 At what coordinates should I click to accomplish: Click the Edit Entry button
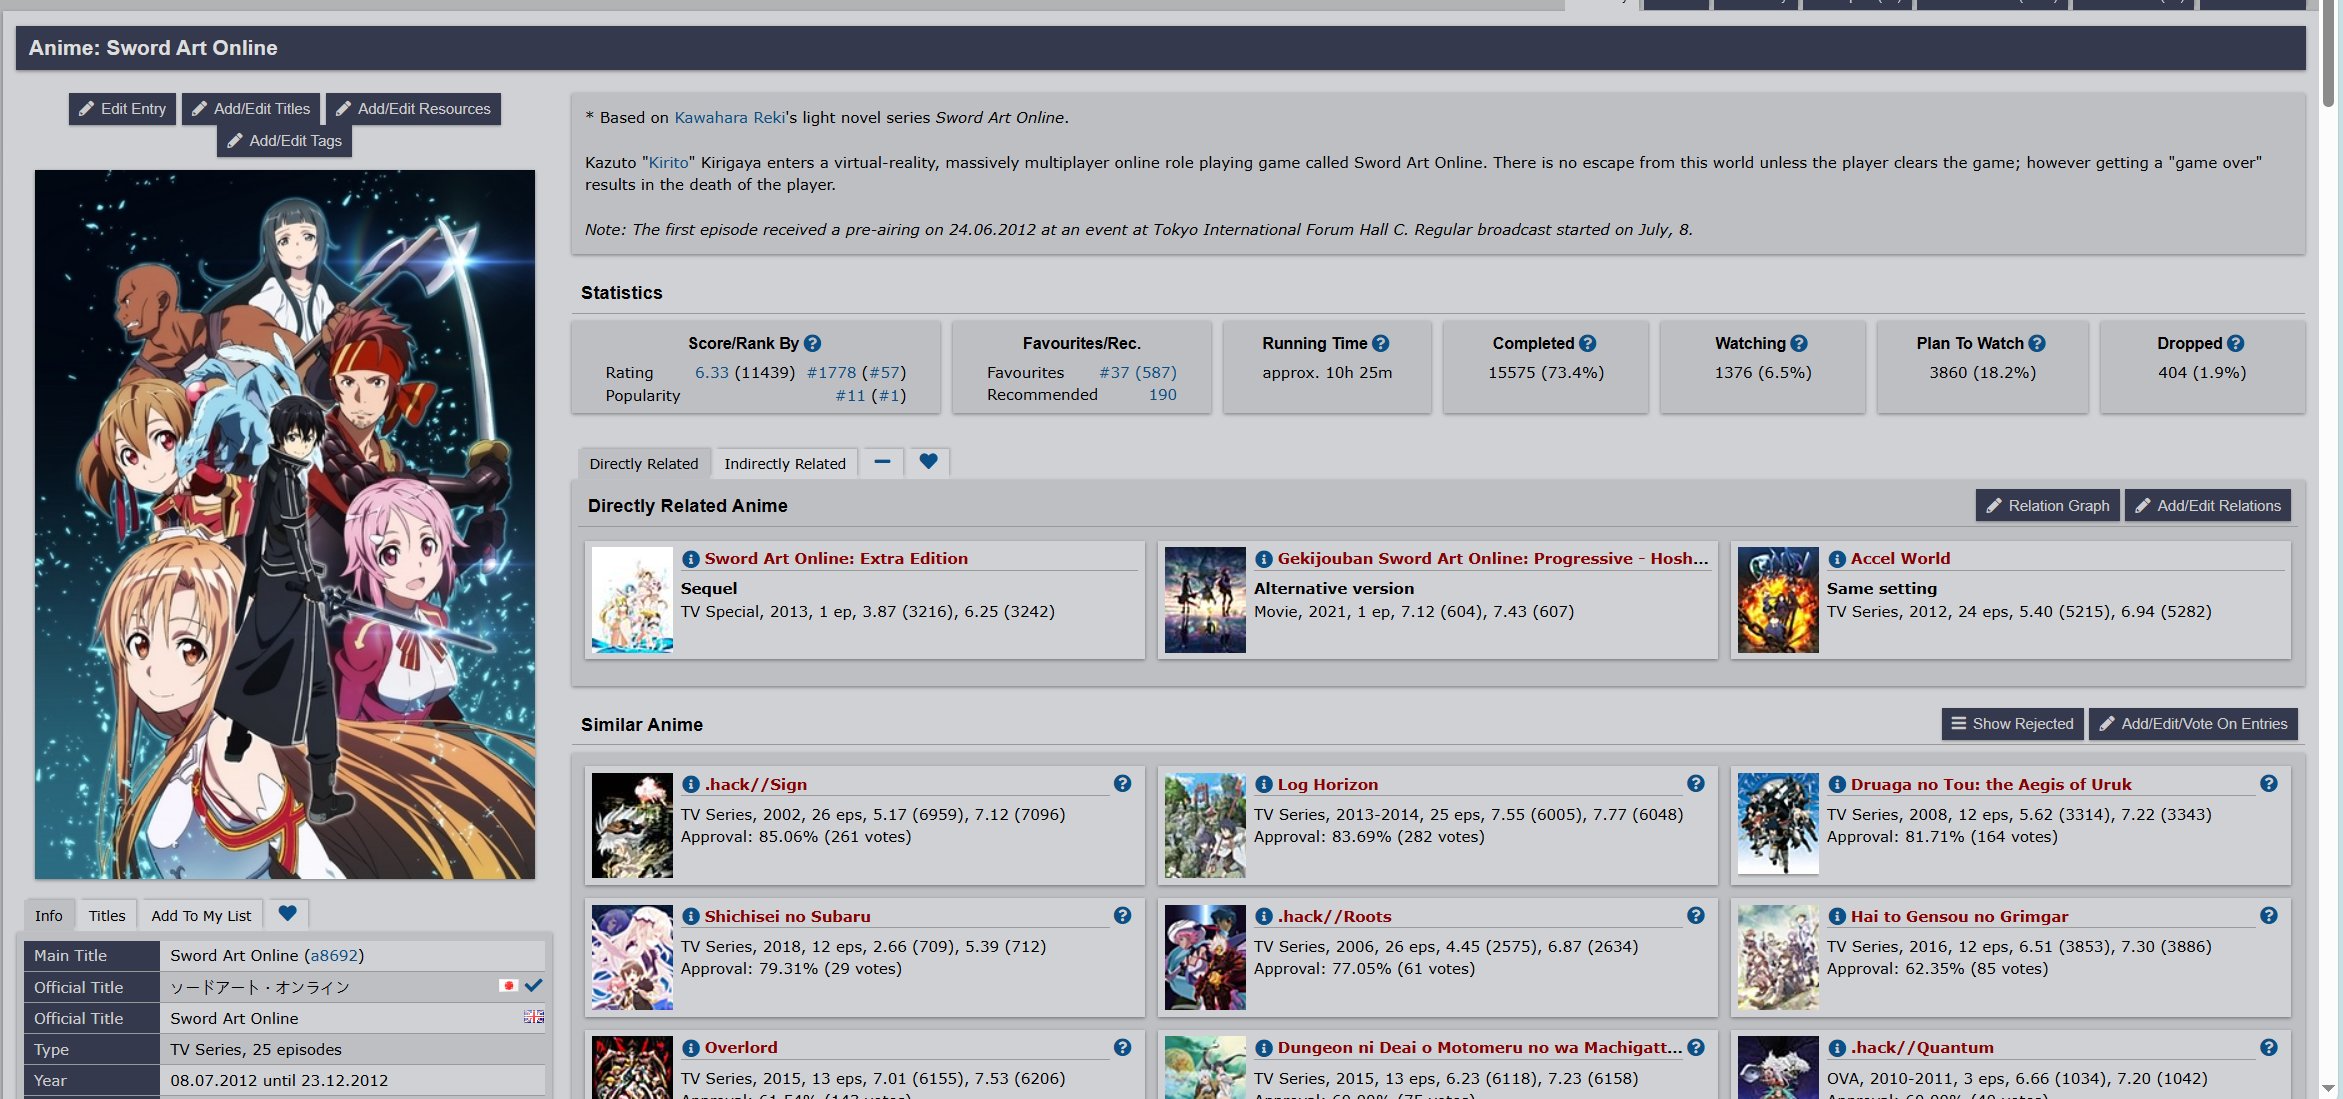pos(122,109)
